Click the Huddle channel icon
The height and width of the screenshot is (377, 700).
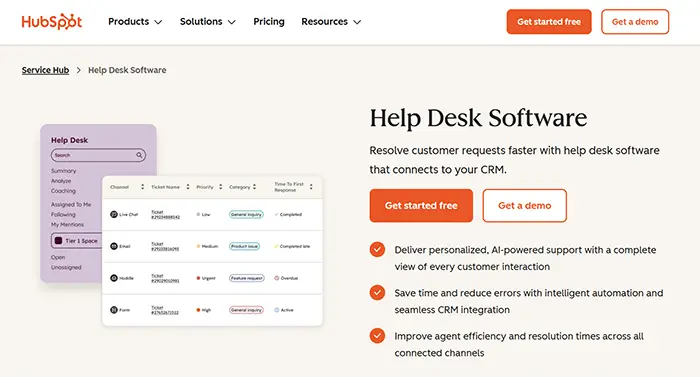114,278
